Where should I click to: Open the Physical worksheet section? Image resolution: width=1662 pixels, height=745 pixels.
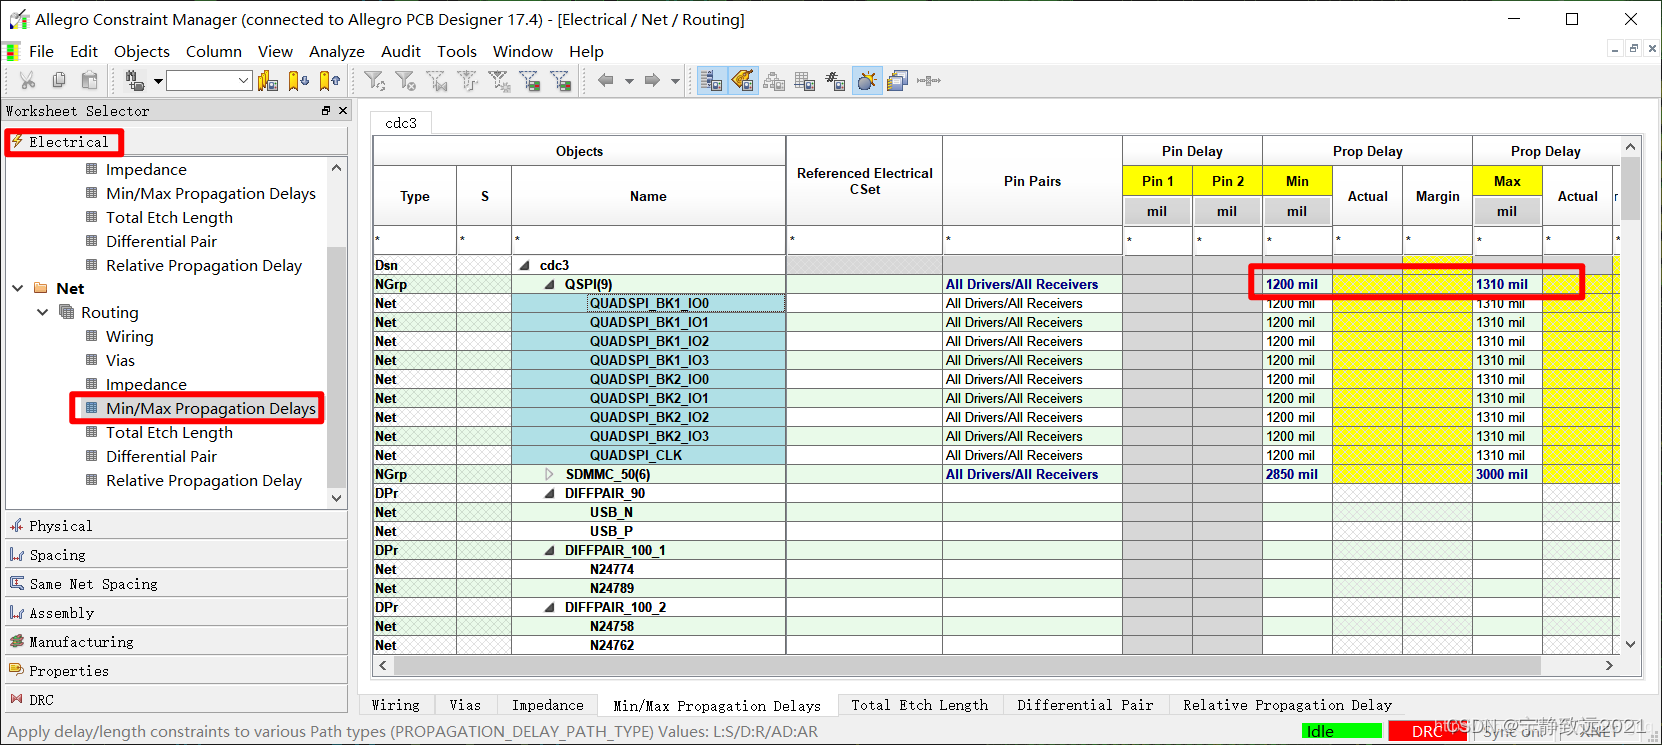(60, 526)
